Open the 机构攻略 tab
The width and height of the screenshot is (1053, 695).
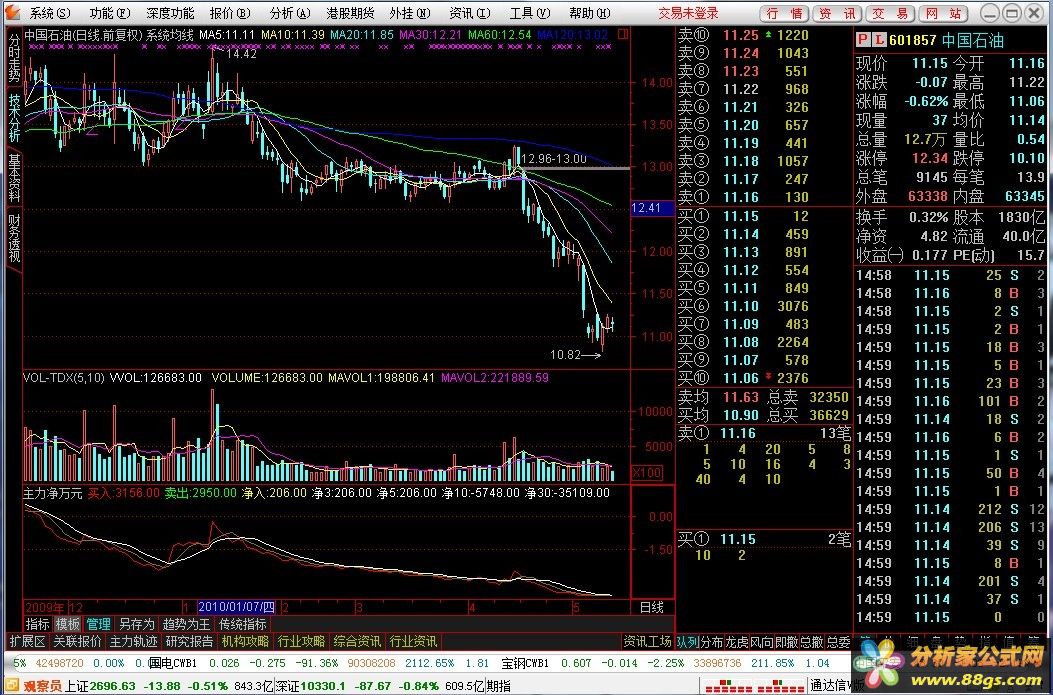[x=245, y=642]
